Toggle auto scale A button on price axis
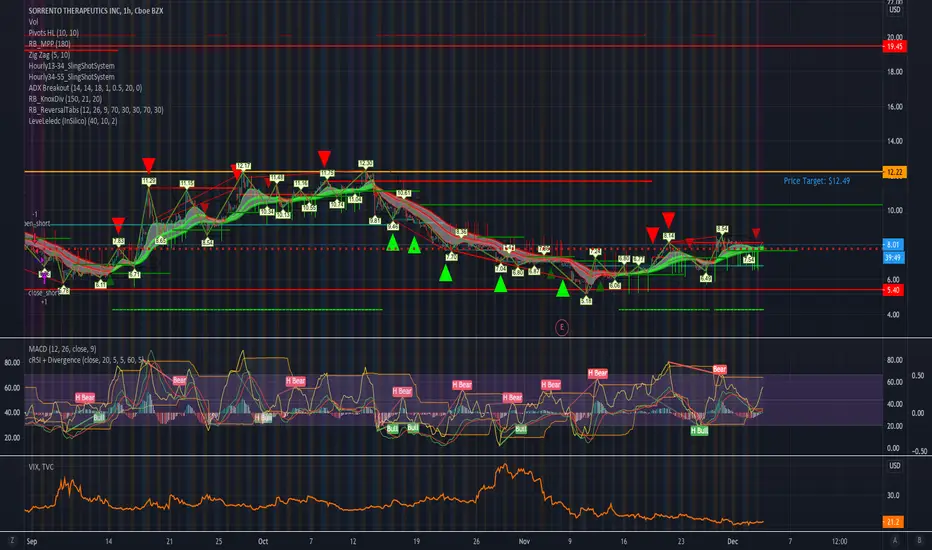 (895, 540)
